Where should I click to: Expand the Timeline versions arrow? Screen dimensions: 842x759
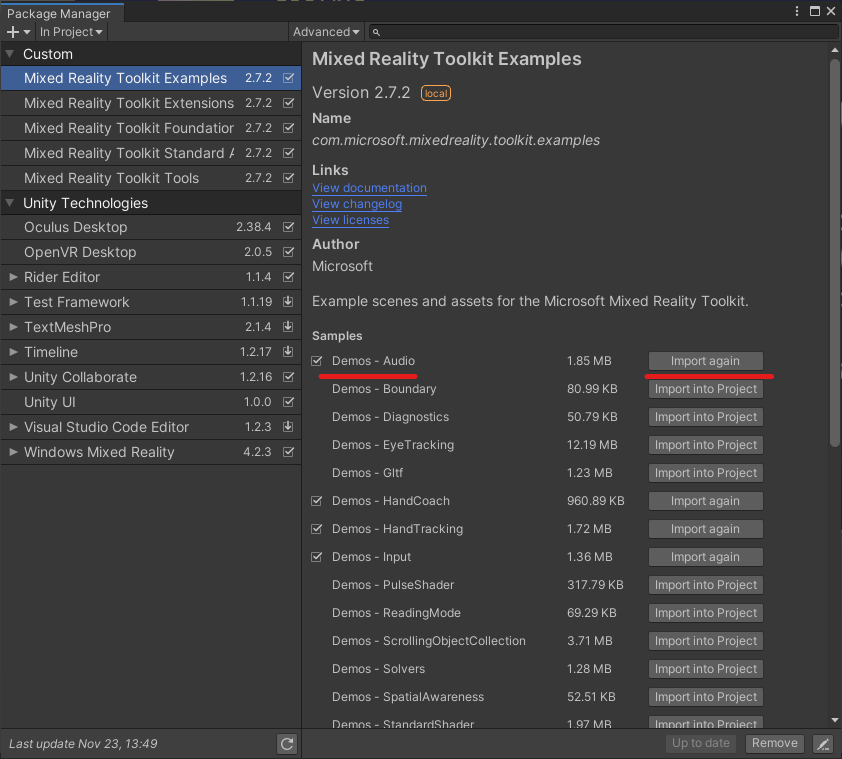13,352
